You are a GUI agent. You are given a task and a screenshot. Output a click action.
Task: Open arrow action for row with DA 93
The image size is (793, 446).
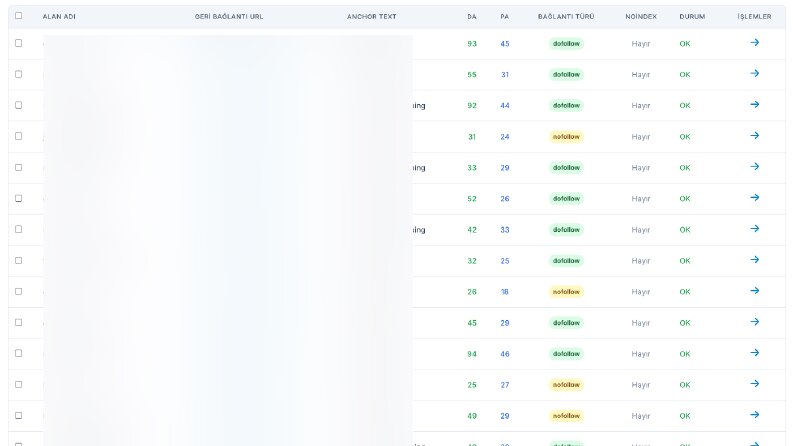click(755, 42)
